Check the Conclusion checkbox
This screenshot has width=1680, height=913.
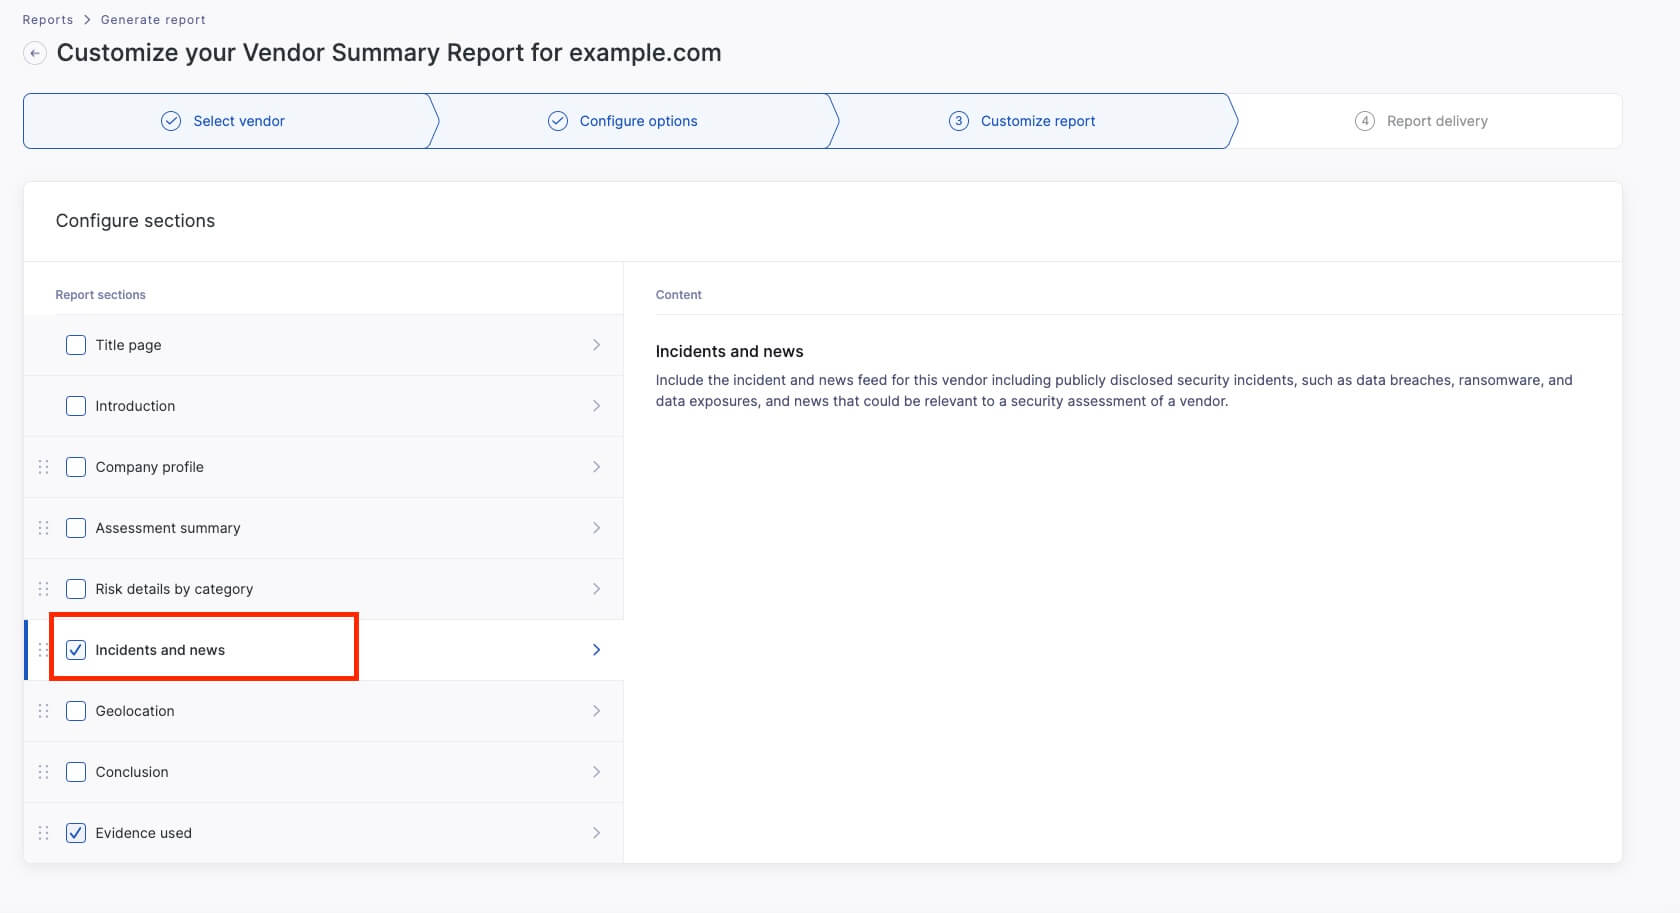click(76, 772)
